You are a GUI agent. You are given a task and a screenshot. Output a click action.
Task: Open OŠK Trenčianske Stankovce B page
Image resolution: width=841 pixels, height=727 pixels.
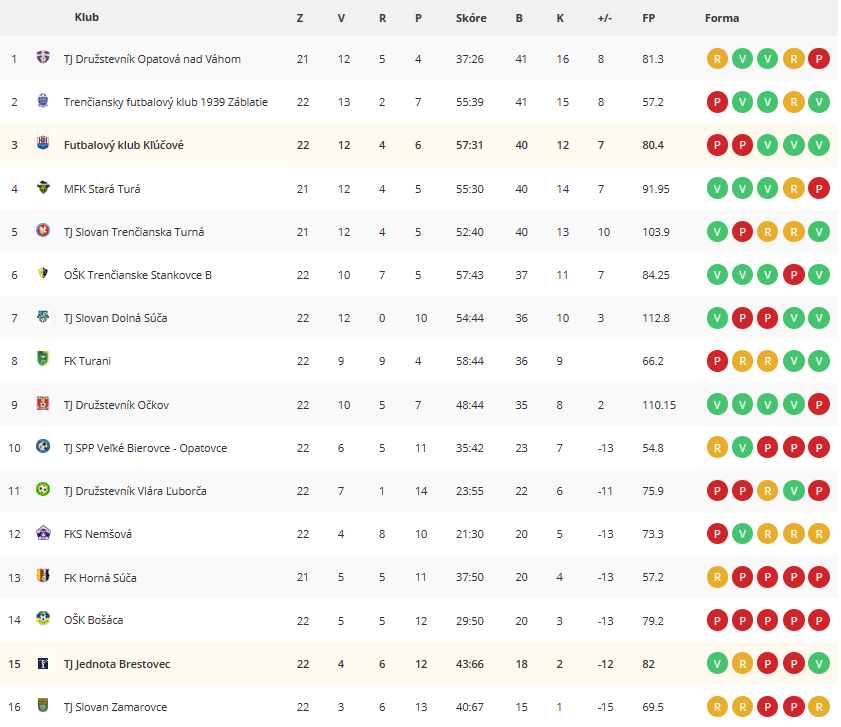[138, 275]
